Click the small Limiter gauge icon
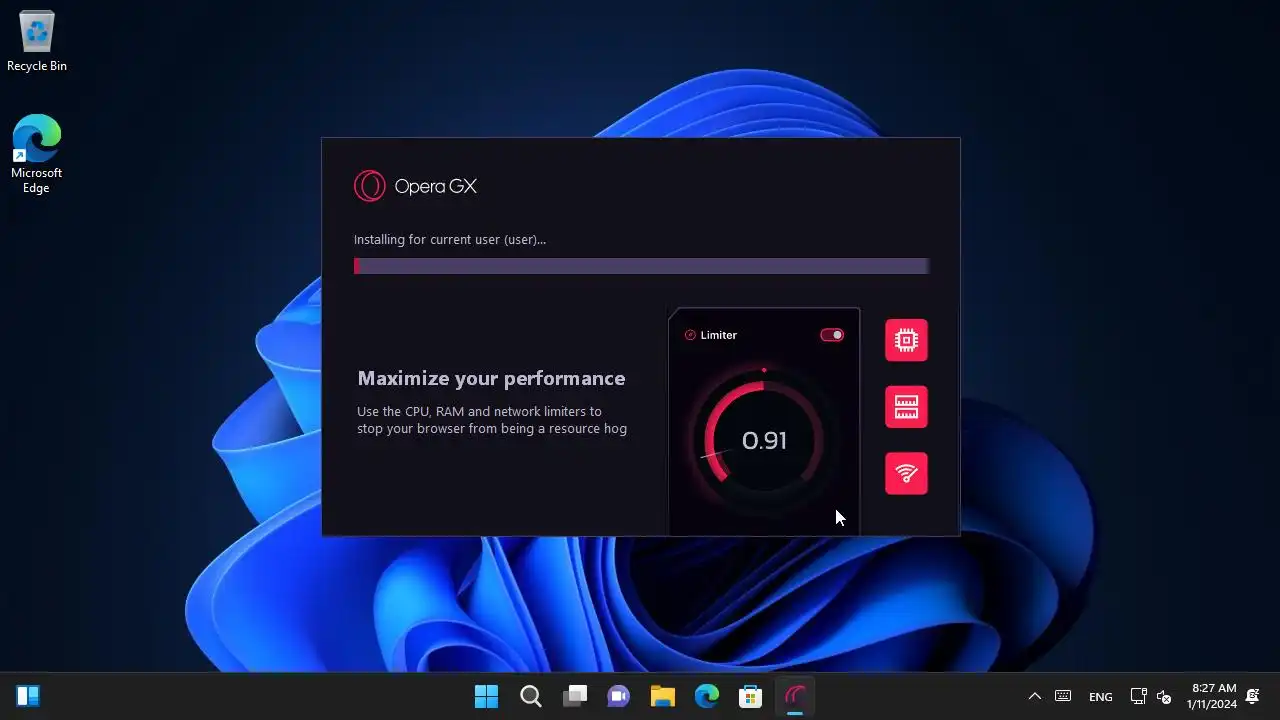The image size is (1280, 720). pyautogui.click(x=690, y=335)
